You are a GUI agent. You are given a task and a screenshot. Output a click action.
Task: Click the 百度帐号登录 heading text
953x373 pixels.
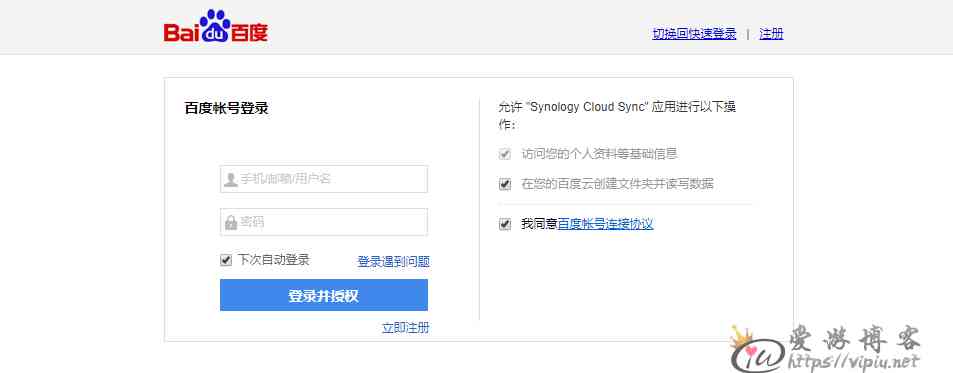point(226,109)
